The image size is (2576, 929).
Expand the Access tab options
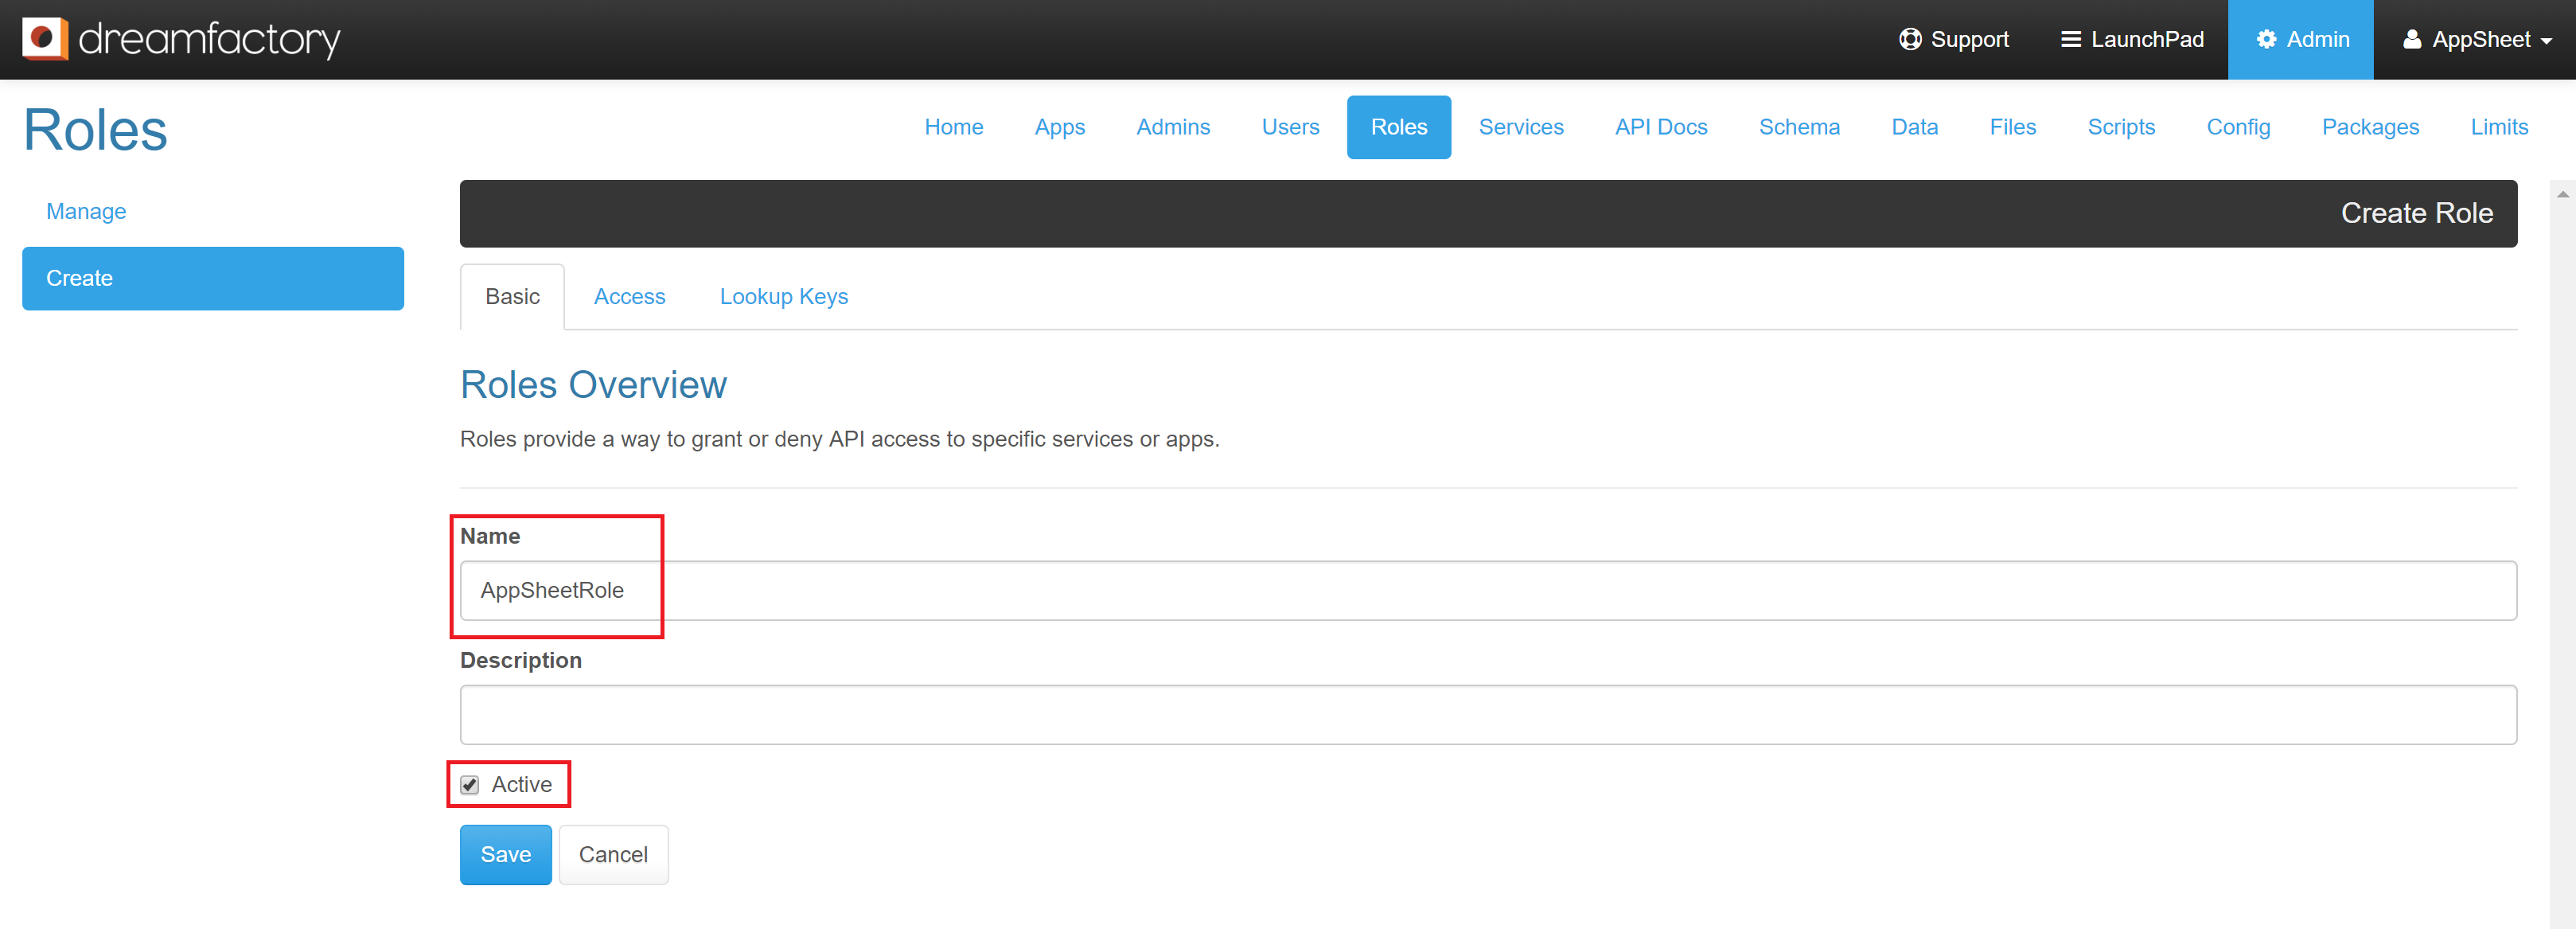[629, 296]
